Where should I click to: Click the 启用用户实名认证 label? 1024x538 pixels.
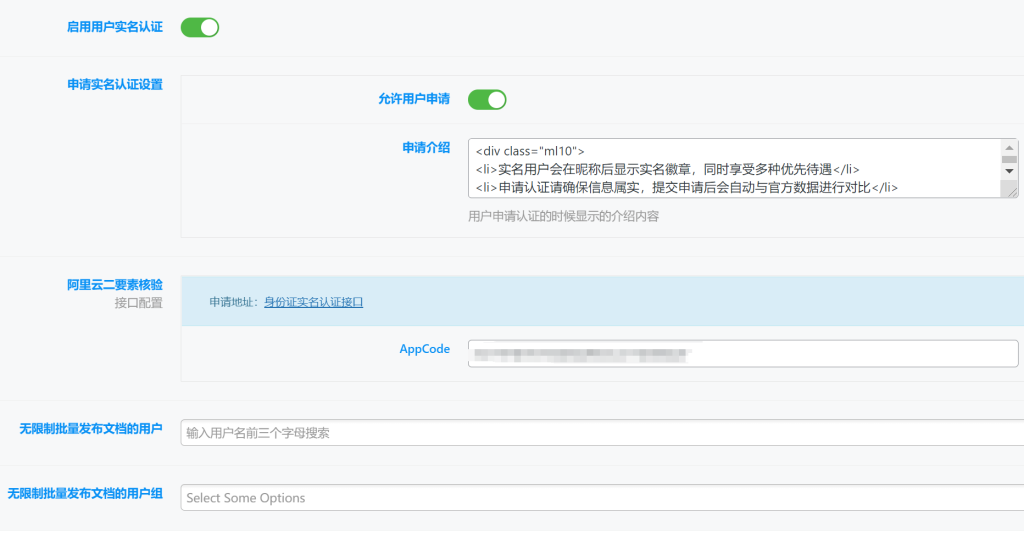pyautogui.click(x=114, y=27)
